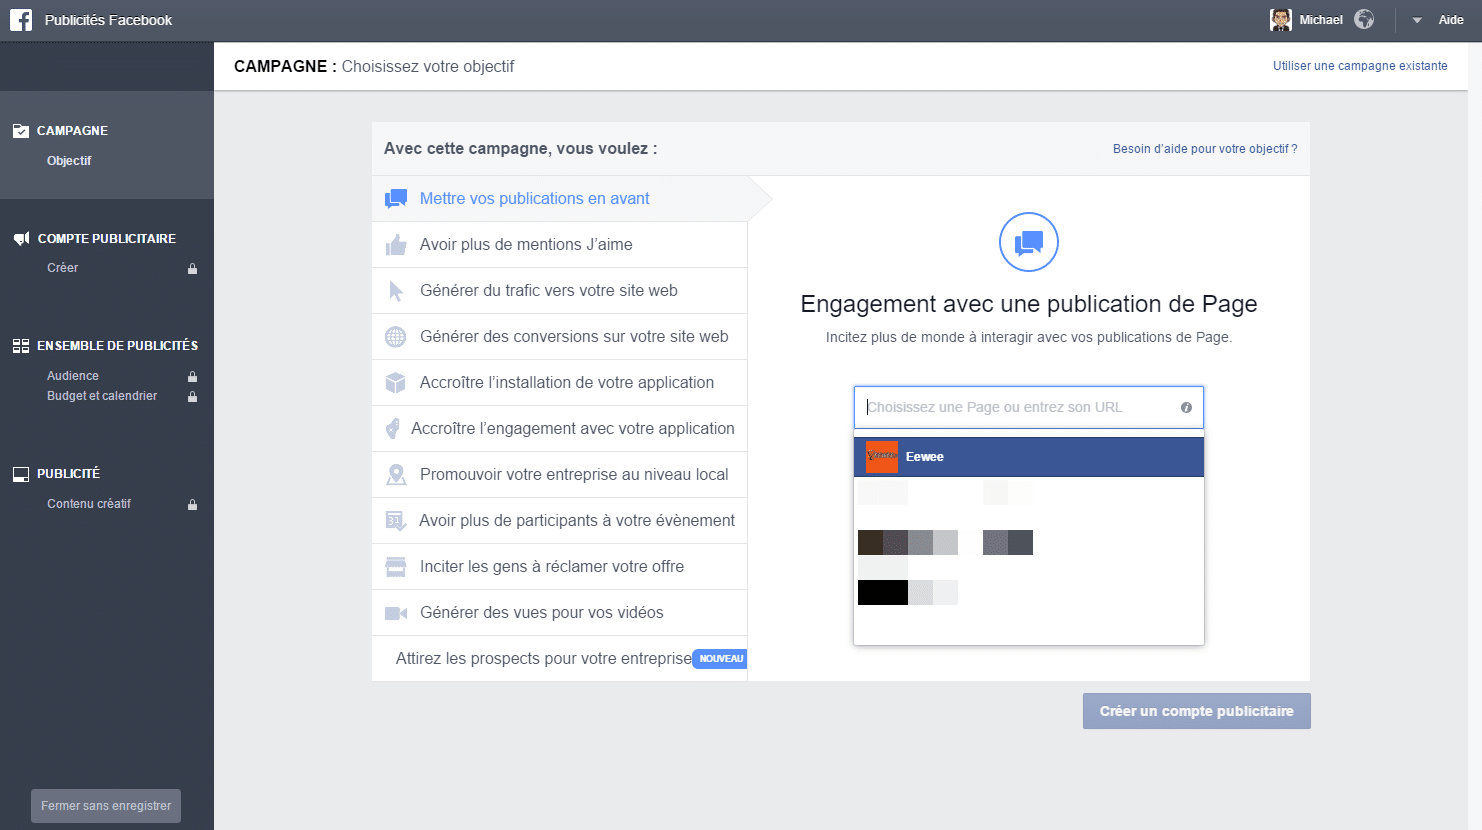Click the megaphone icon beside COMPTE PUBLICITAIRE
Viewport: 1482px width, 830px height.
click(20, 238)
